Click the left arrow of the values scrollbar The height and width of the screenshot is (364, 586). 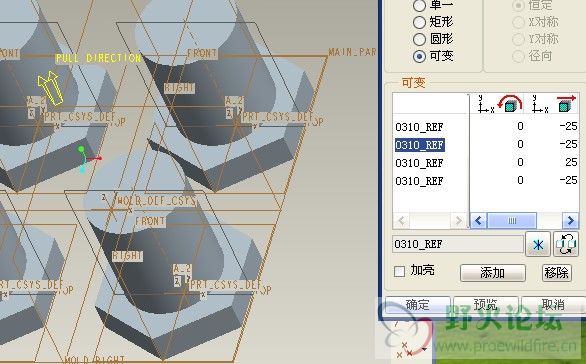coord(478,221)
